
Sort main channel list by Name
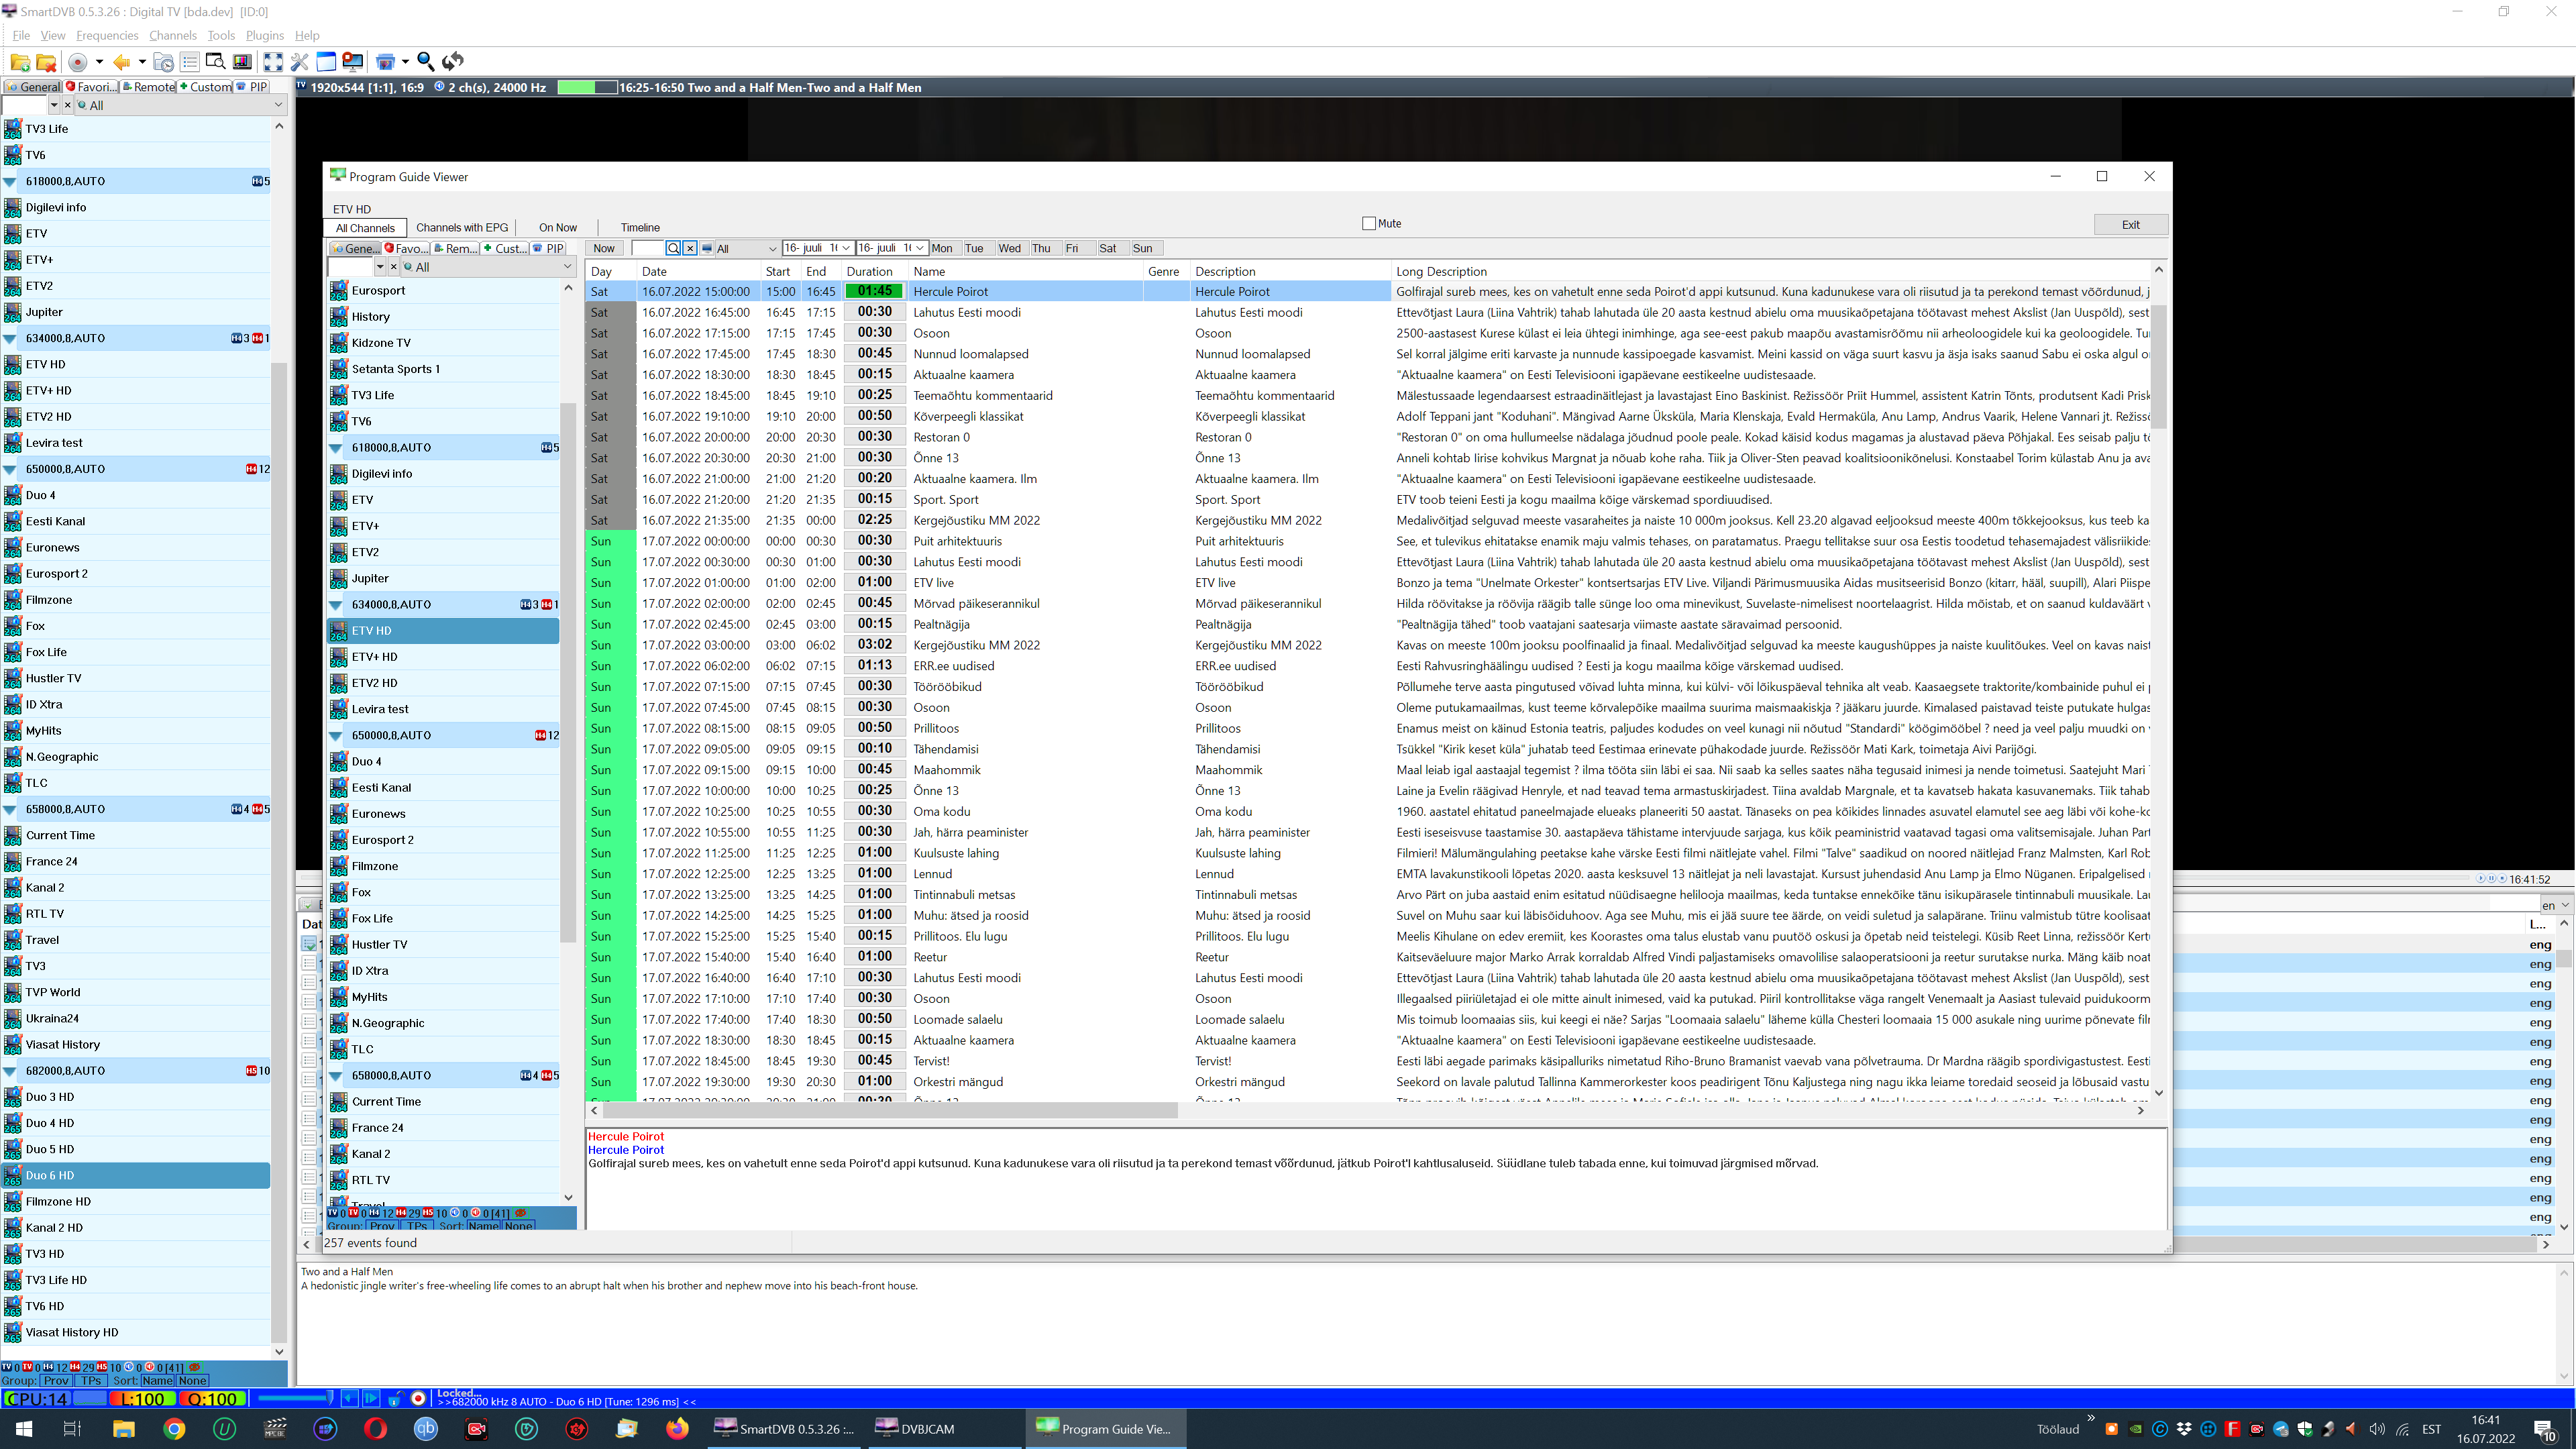point(157,1380)
